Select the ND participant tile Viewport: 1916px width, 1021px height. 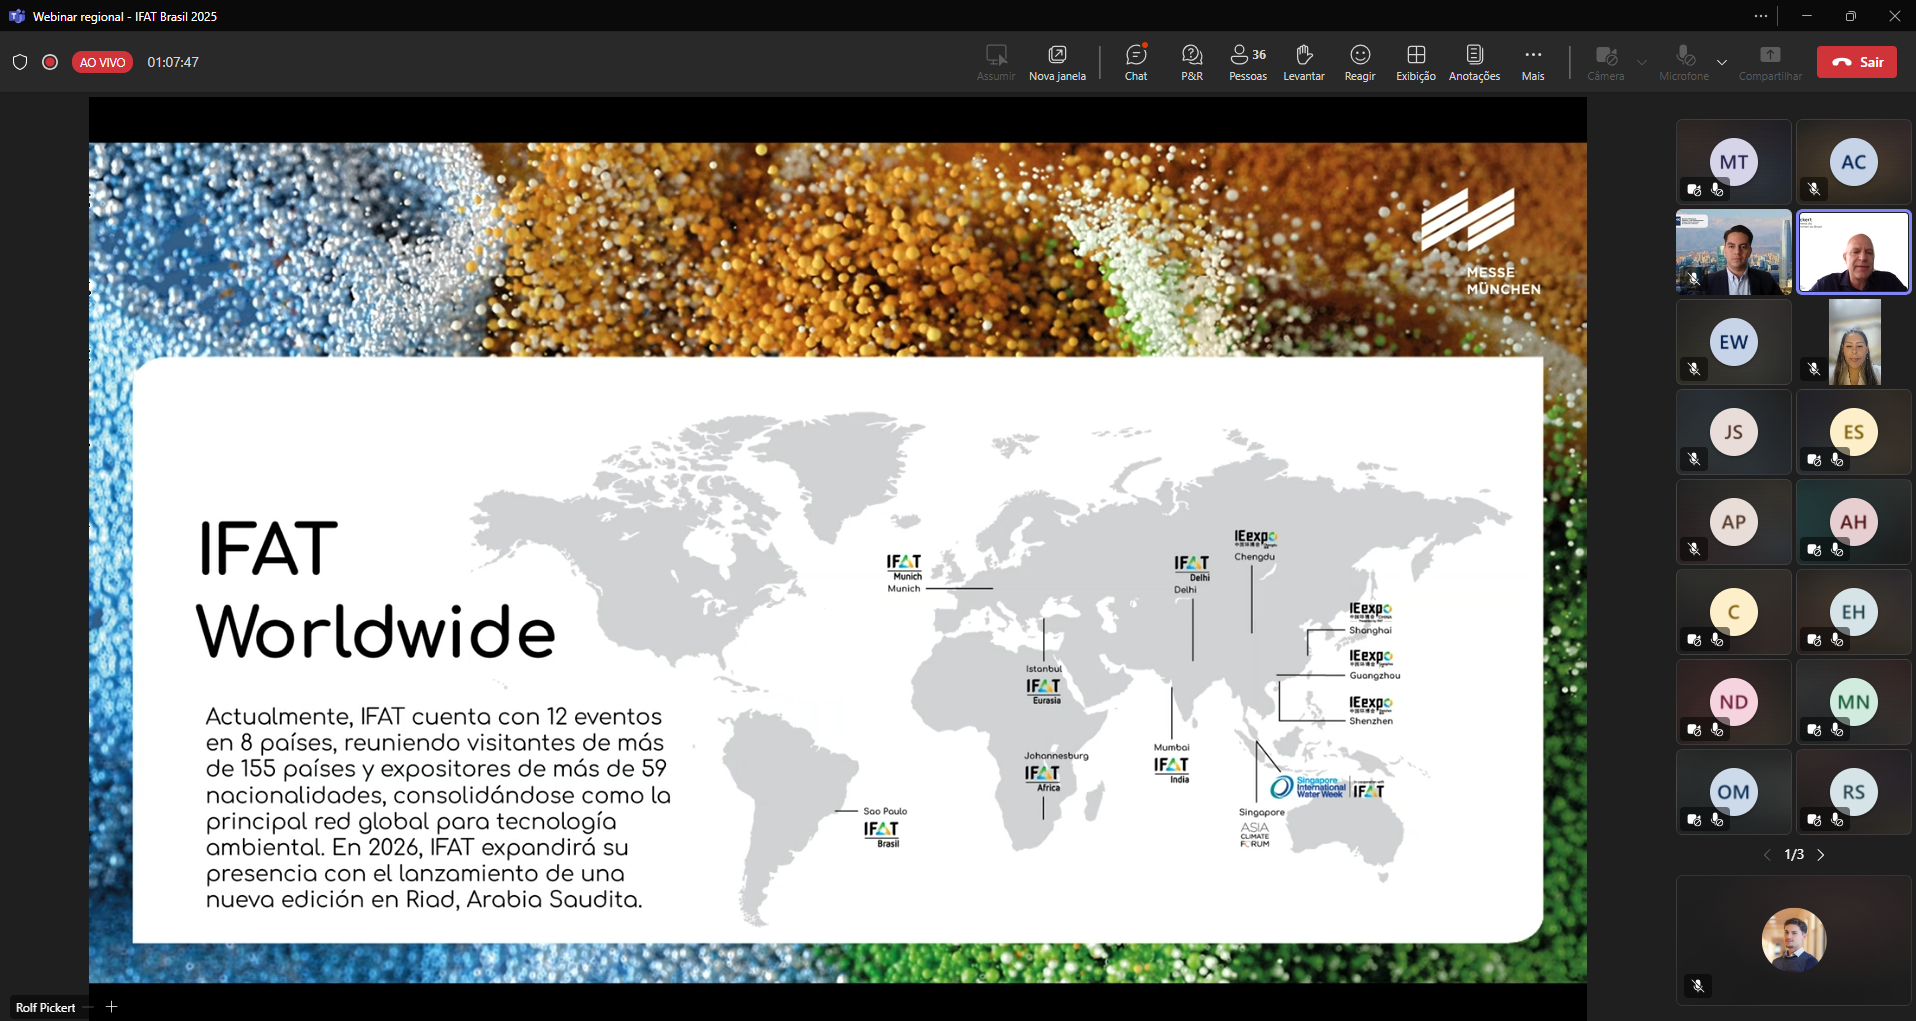(x=1734, y=702)
